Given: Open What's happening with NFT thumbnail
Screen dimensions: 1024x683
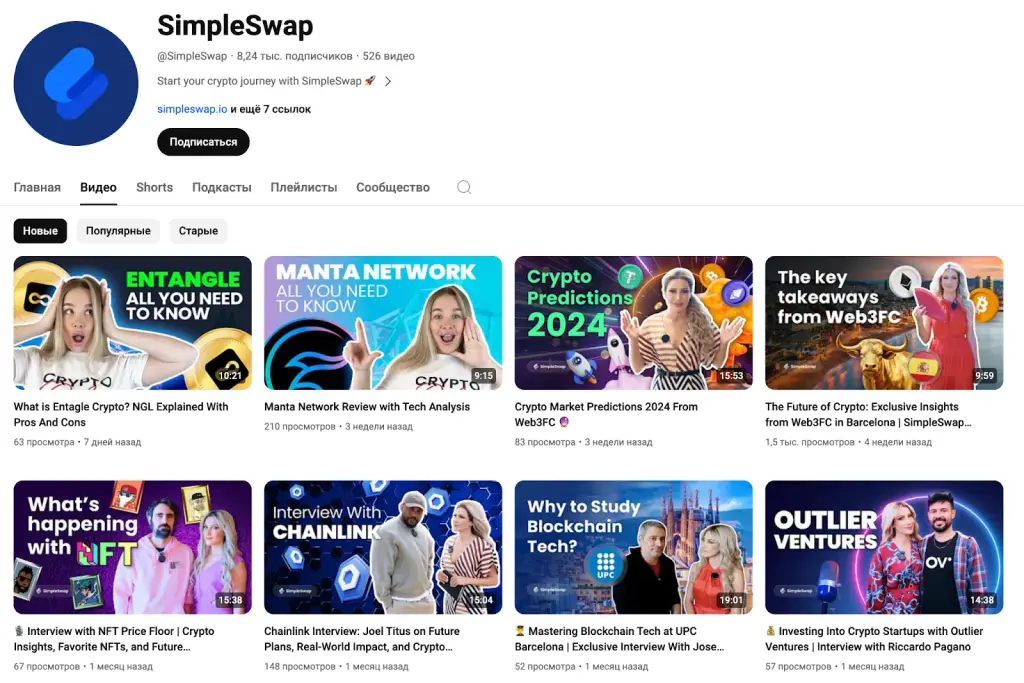Looking at the screenshot, I should (x=133, y=547).
